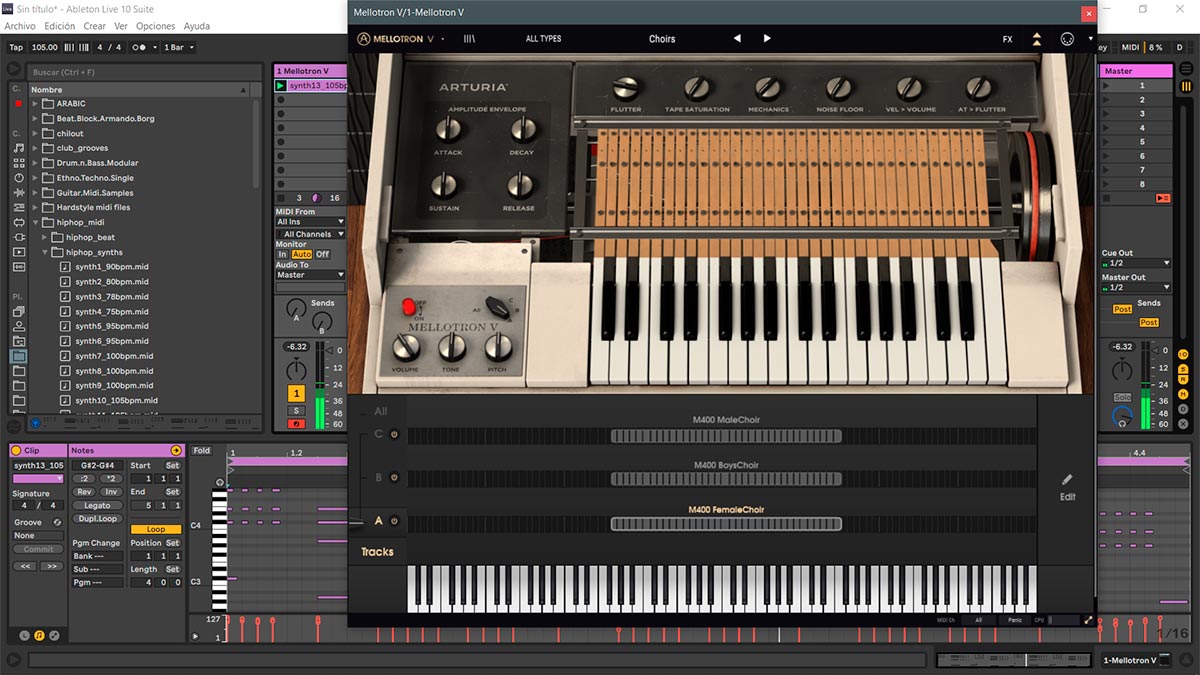Go to the next Mellotron preset
The height and width of the screenshot is (675, 1200).
click(767, 39)
